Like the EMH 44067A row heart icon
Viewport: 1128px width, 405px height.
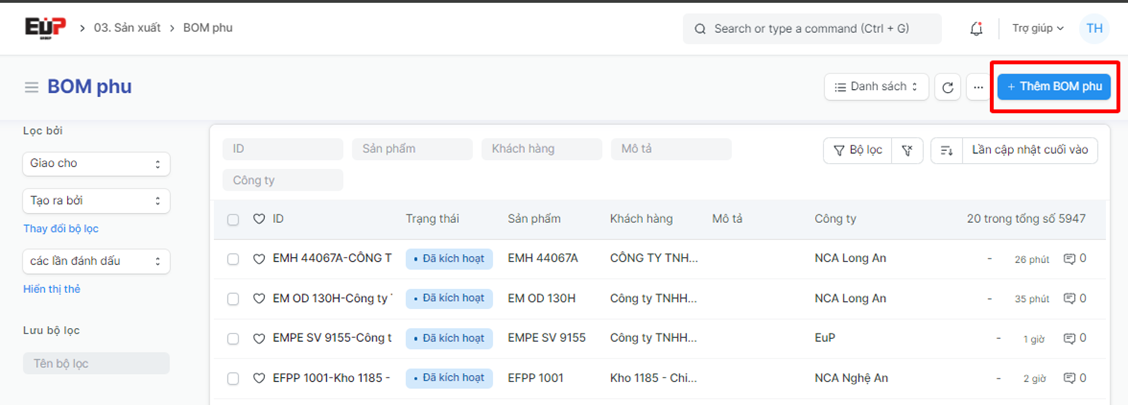click(x=258, y=258)
